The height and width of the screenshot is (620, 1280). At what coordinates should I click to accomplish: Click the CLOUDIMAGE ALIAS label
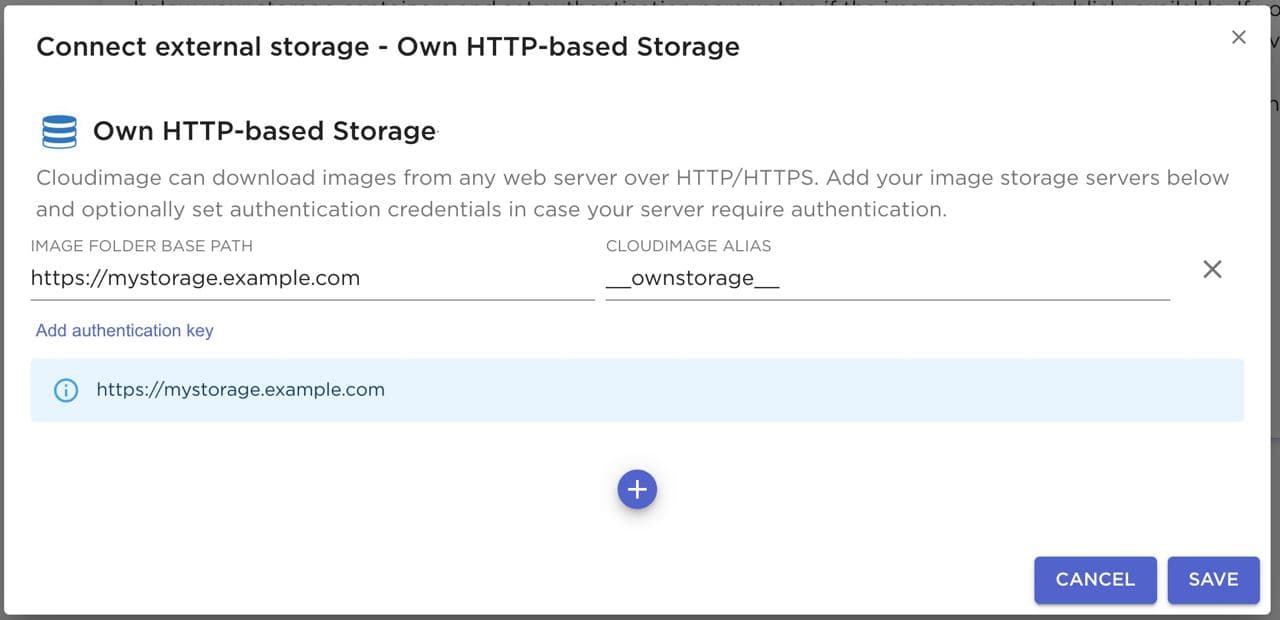point(688,246)
